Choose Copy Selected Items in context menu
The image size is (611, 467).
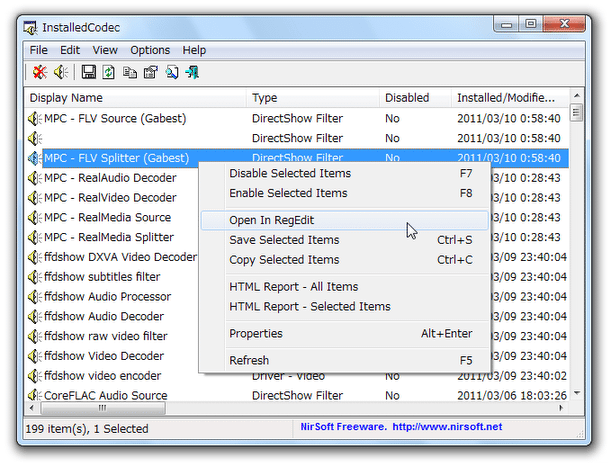tap(344, 260)
